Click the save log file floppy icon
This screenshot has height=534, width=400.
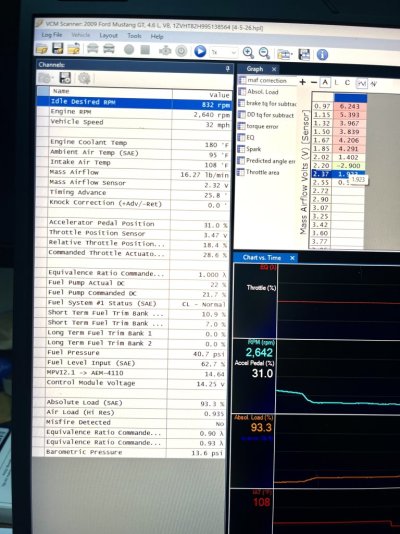58,49
